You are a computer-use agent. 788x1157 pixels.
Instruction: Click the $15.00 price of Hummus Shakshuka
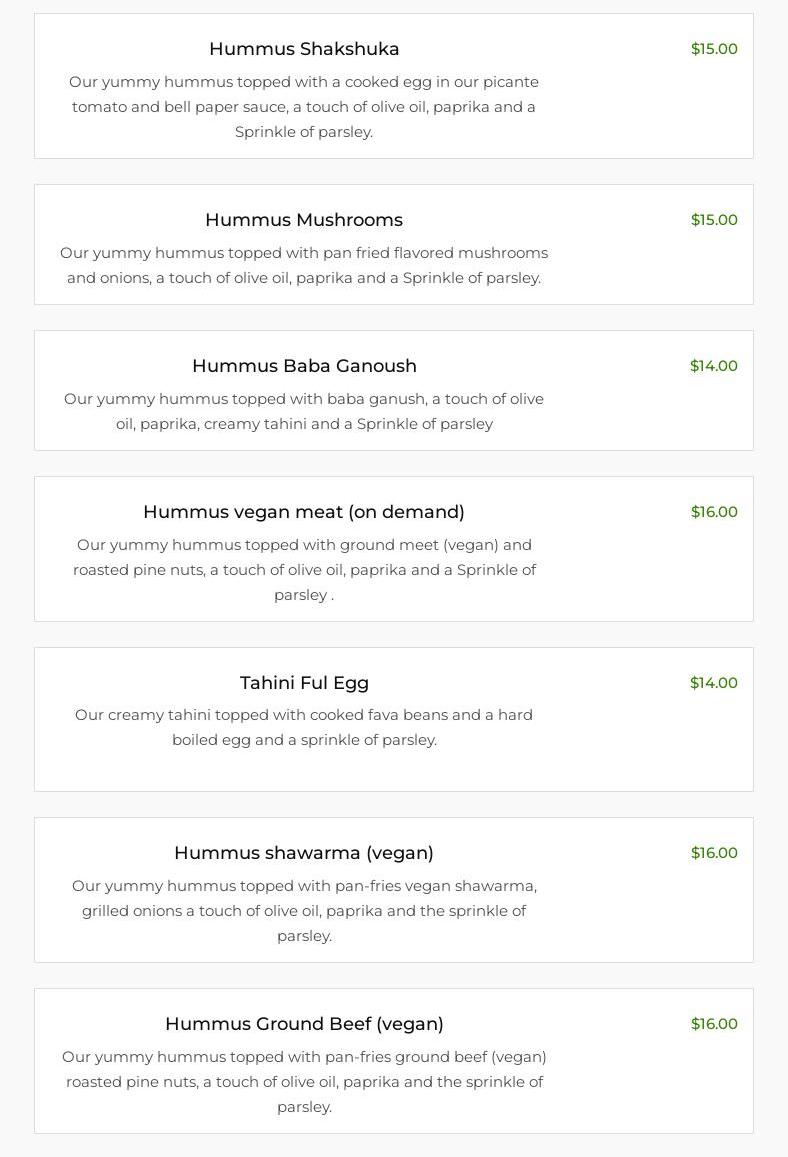[714, 49]
